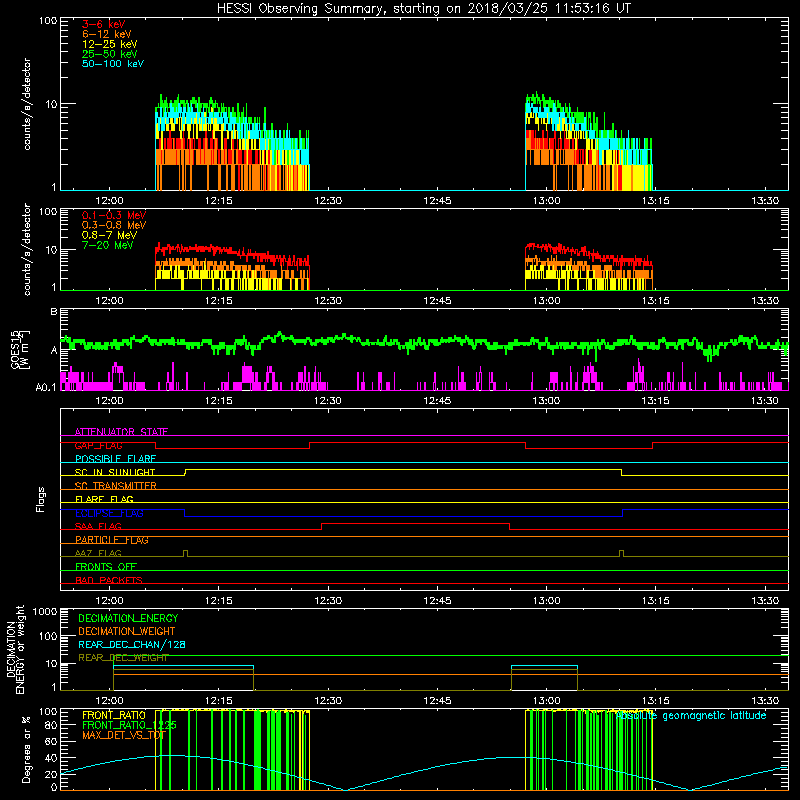Click the FLARE_FLAG label
800x800 pixels.
coord(104,499)
